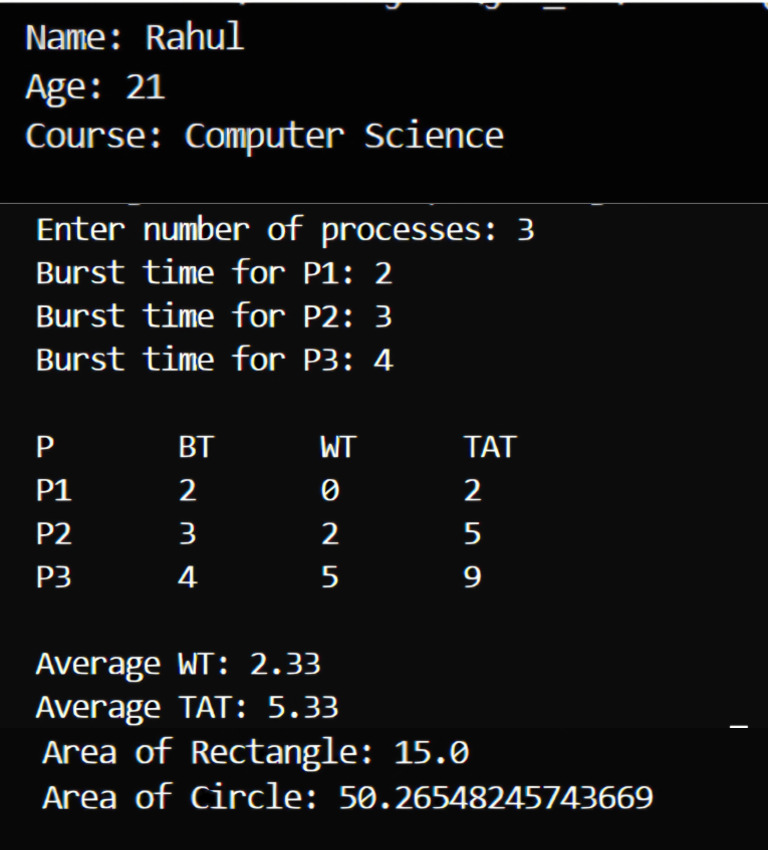Screen dimensions: 768x850
Task: Click the BT value 4 in P3 row
Action: (188, 577)
